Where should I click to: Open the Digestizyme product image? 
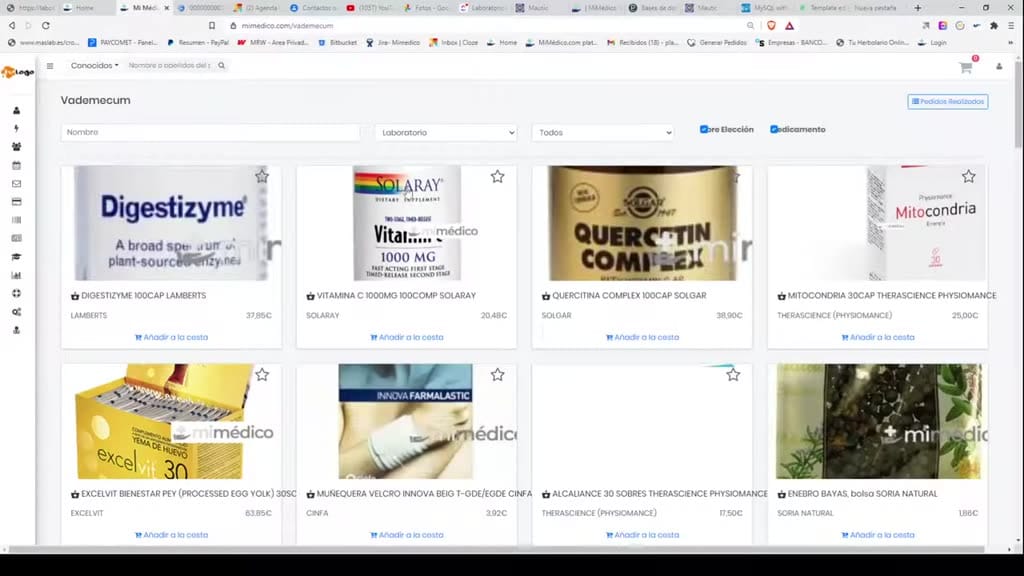coord(171,223)
